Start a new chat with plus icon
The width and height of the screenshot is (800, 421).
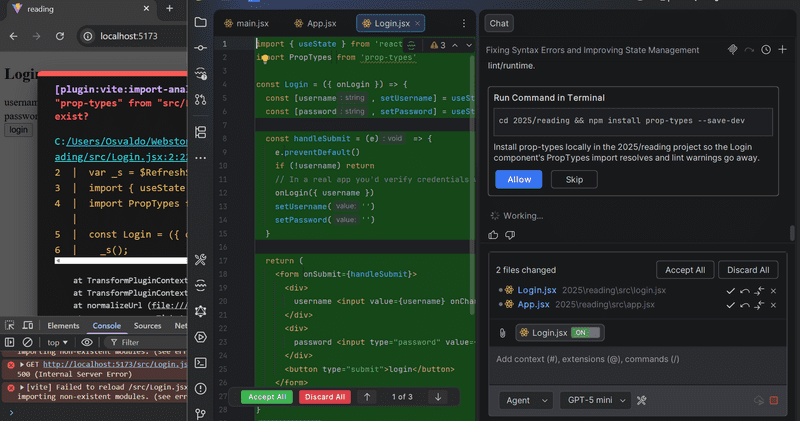click(x=782, y=49)
